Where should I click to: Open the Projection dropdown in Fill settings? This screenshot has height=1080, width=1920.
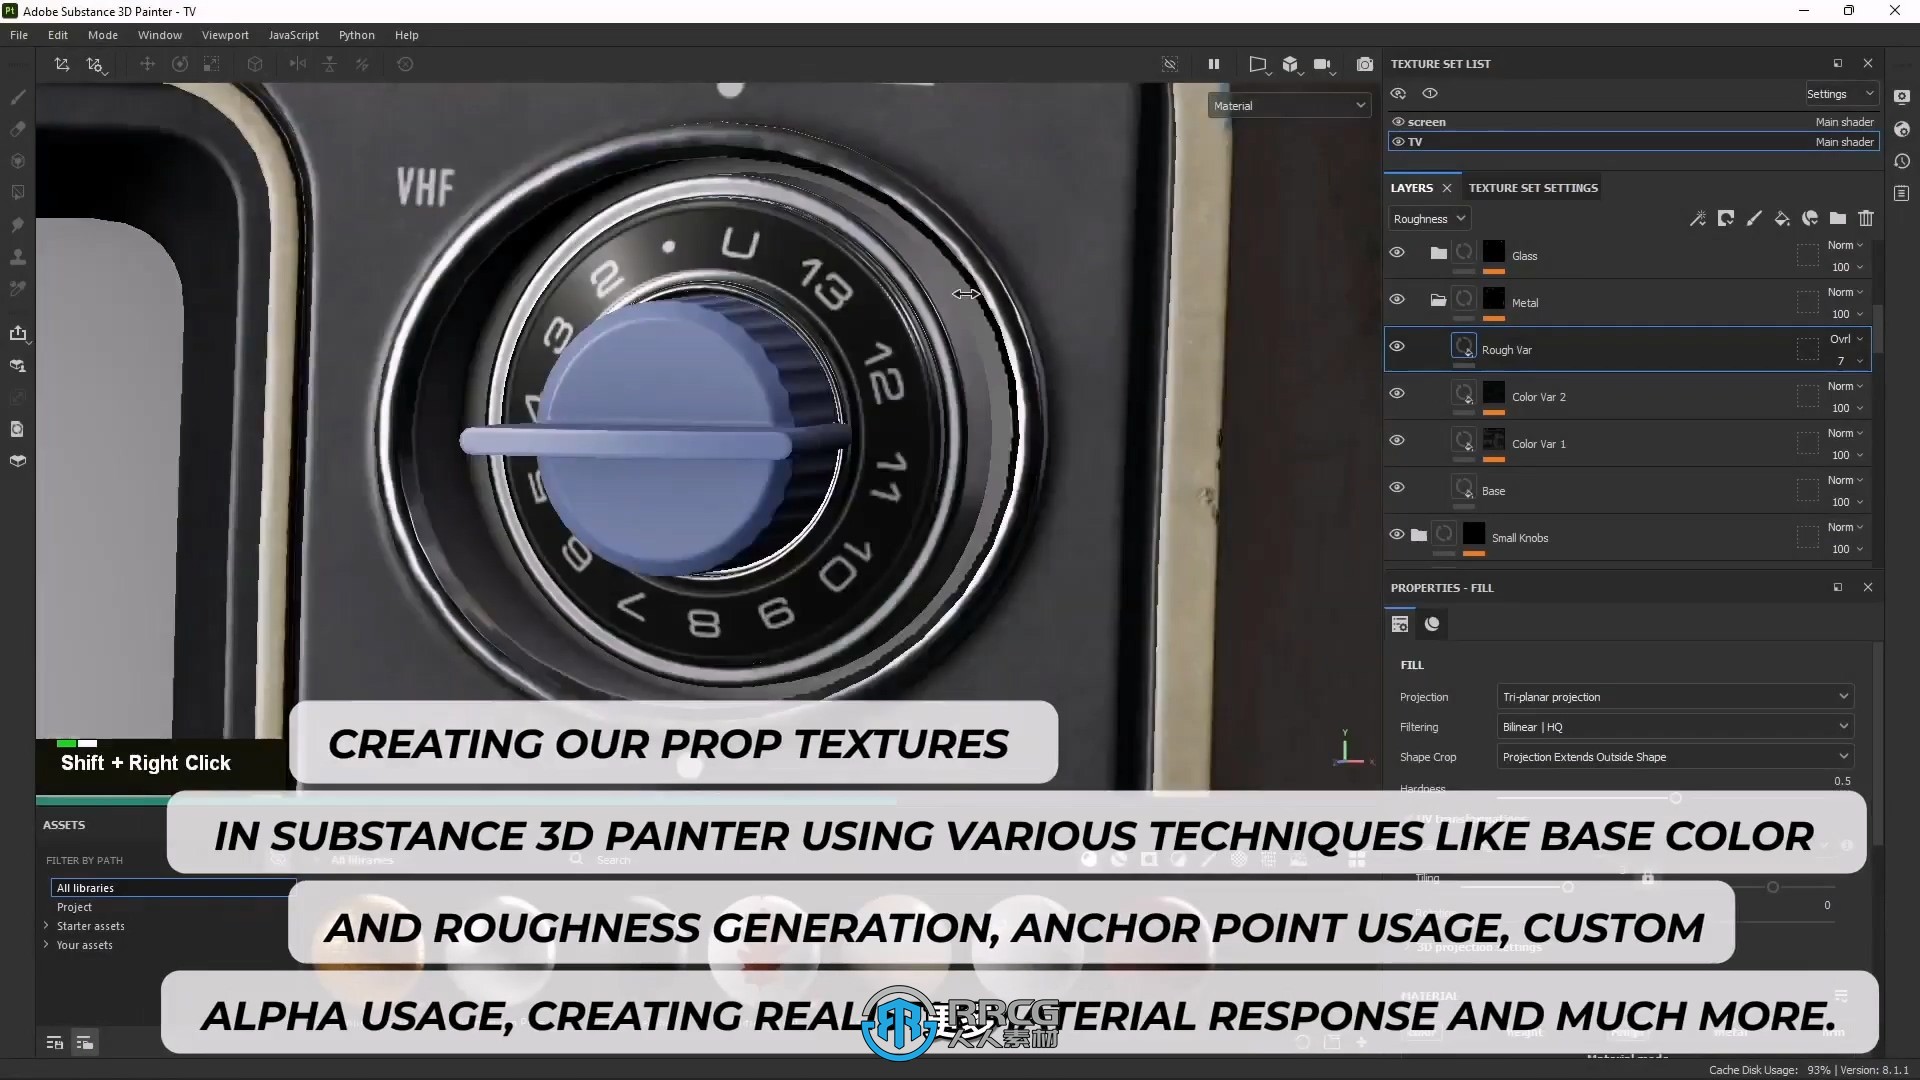(x=1673, y=696)
